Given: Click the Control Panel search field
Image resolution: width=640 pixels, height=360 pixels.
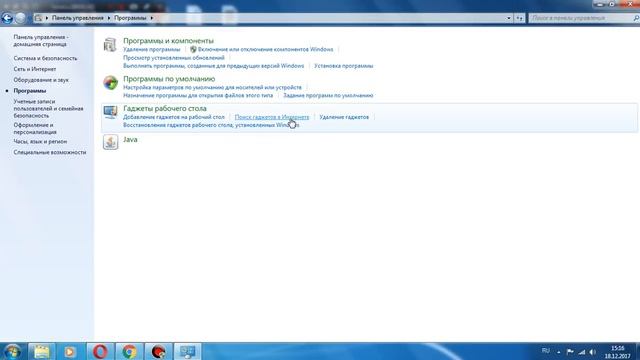Looking at the screenshot, I should point(584,18).
